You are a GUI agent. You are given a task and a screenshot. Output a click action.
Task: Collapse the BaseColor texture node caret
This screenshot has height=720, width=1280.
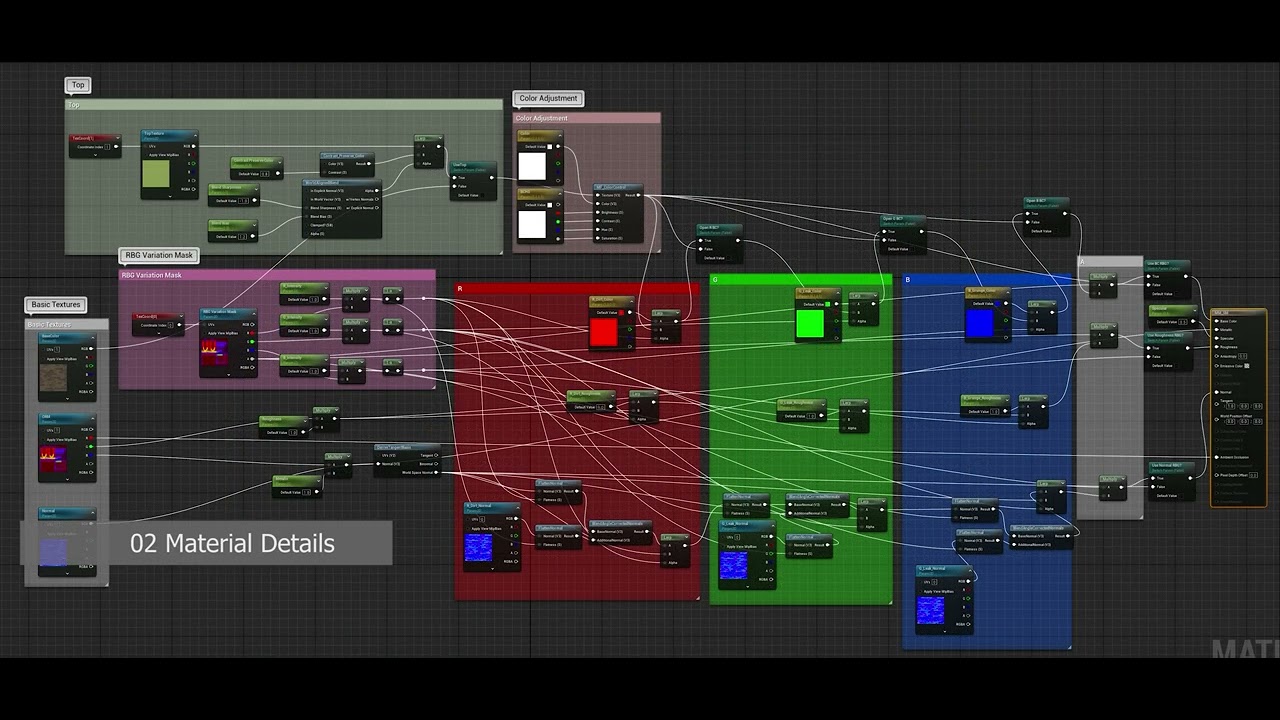coord(92,337)
